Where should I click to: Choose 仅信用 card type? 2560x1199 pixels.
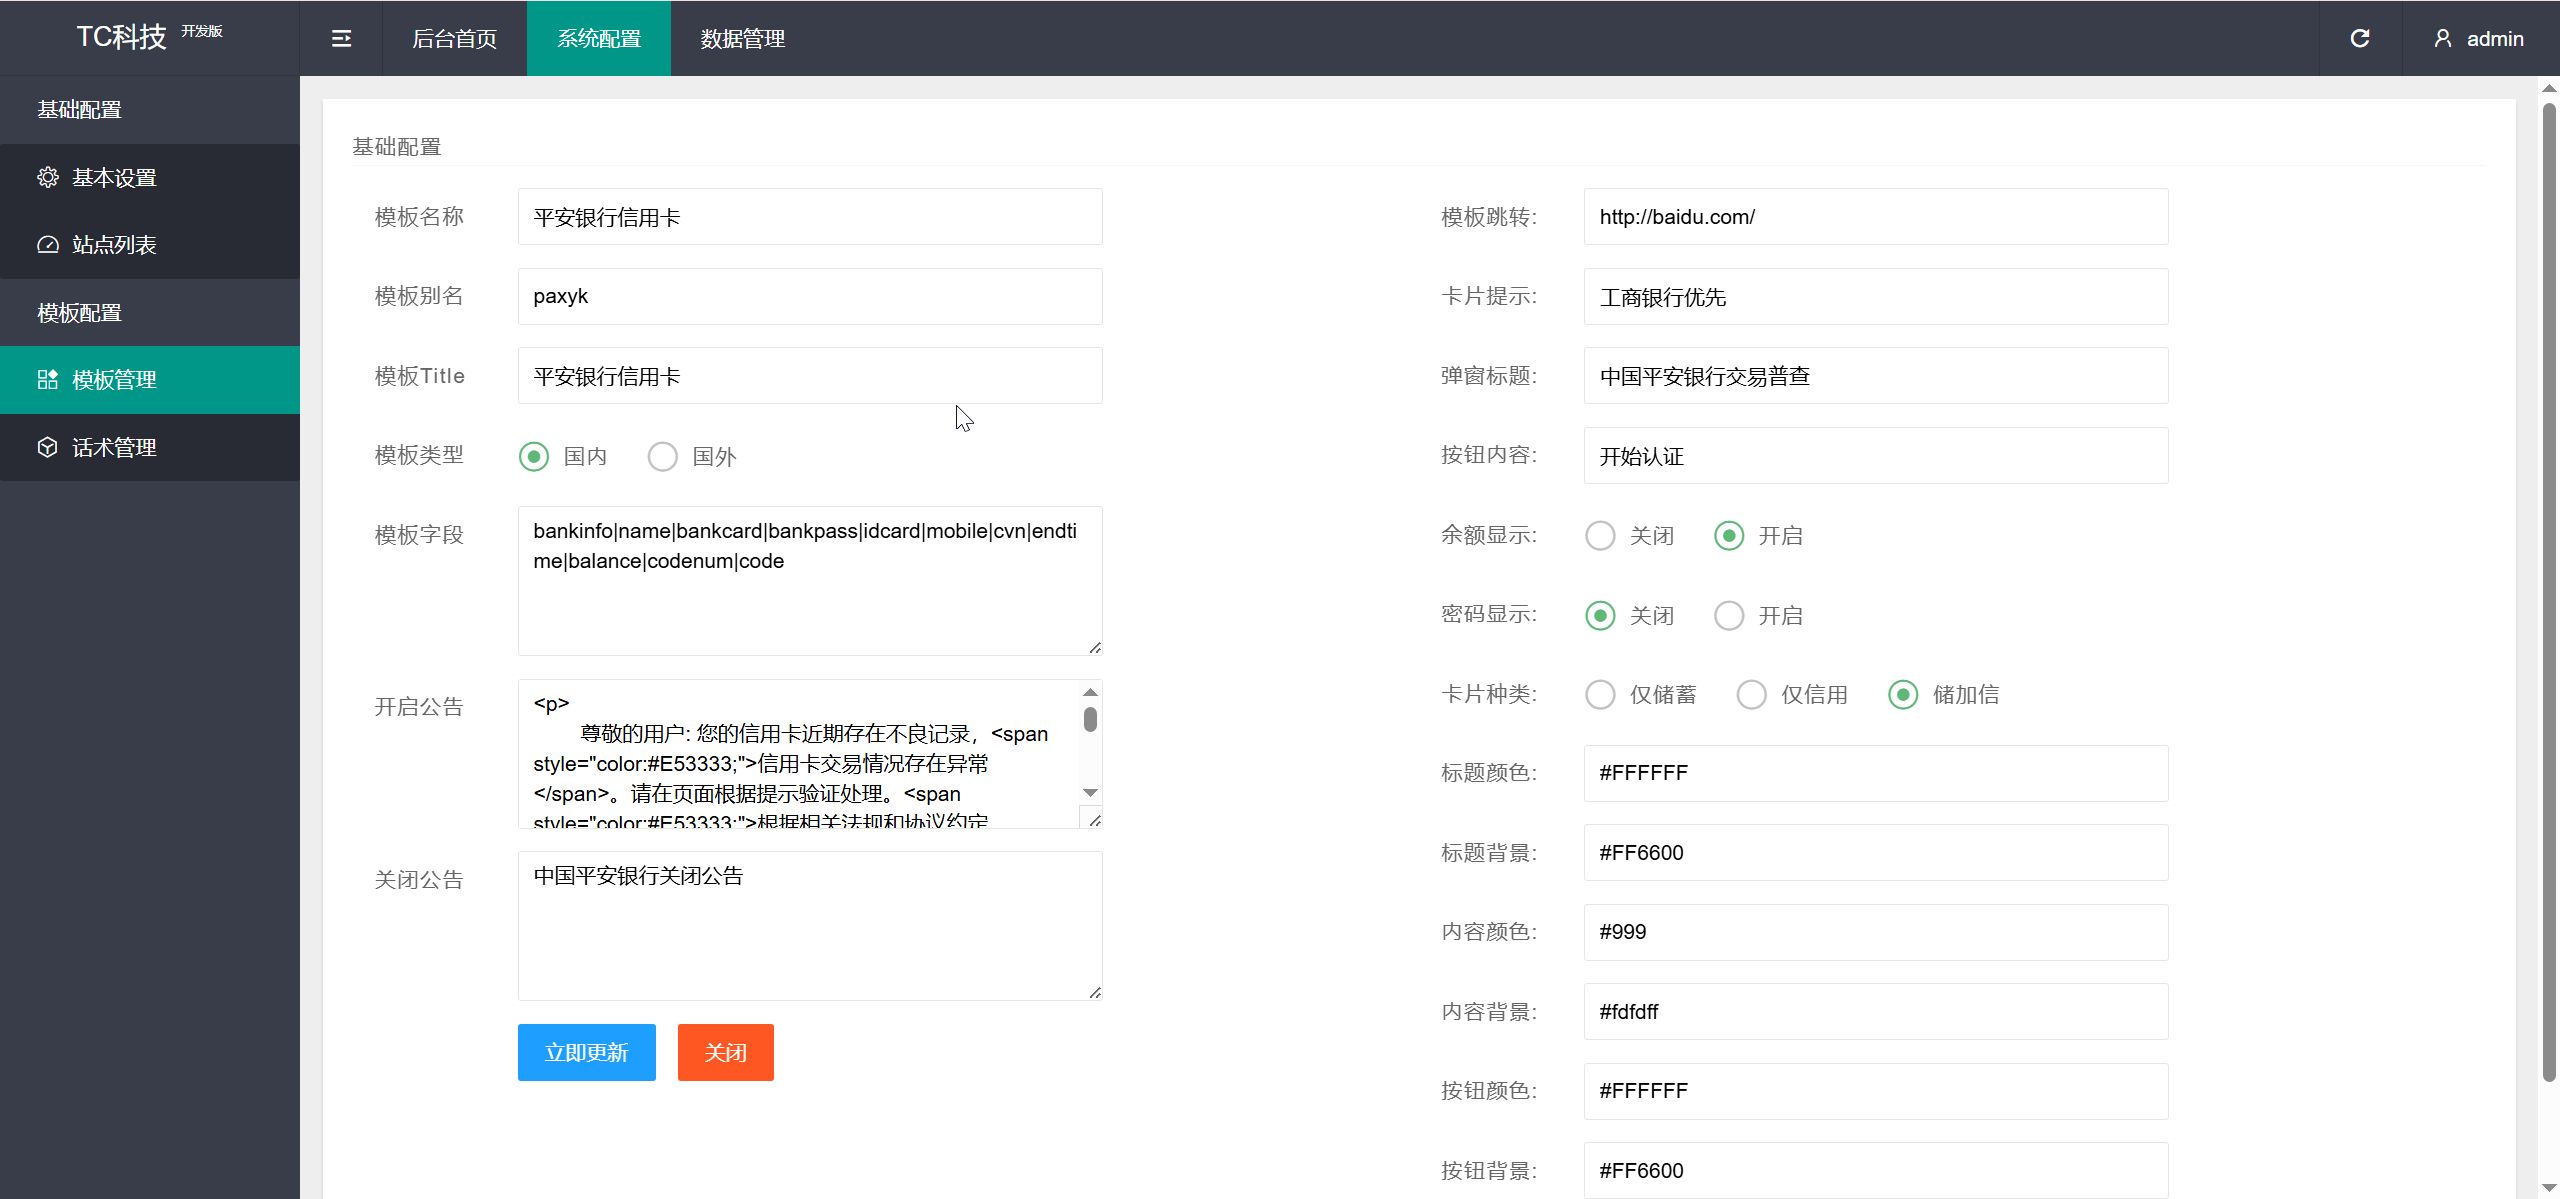1751,695
